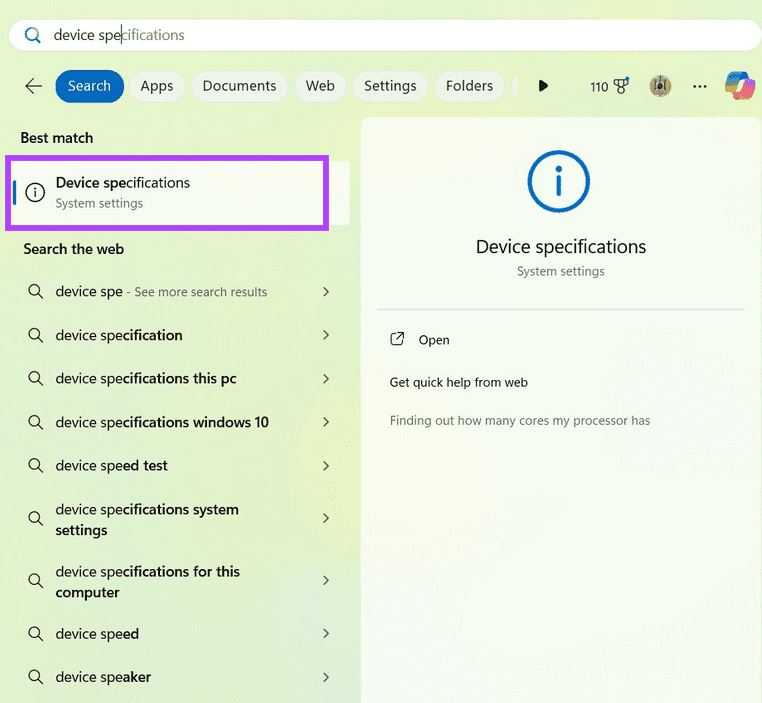
Task: Click the info icon beside Device specifications result
Action: [x=35, y=192]
